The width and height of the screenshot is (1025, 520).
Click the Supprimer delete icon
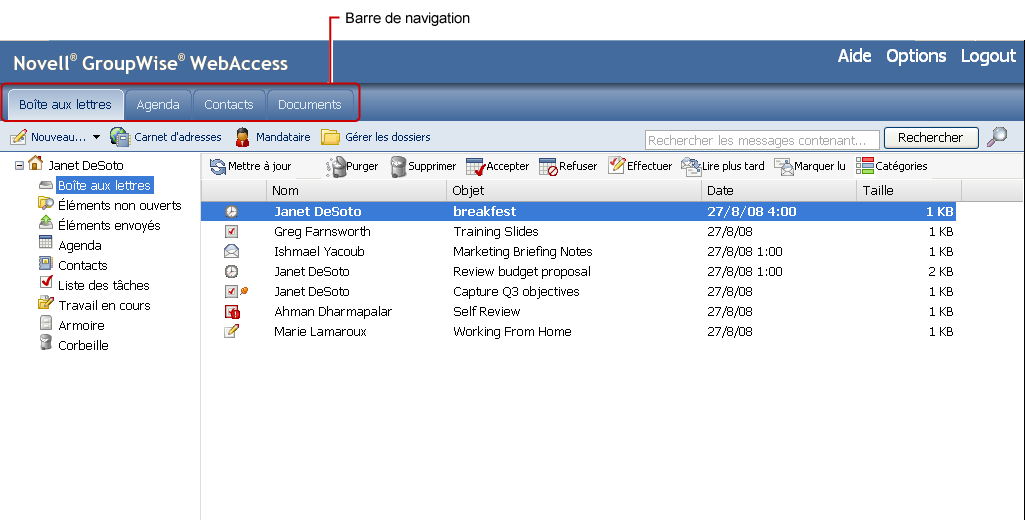pyautogui.click(x=398, y=166)
